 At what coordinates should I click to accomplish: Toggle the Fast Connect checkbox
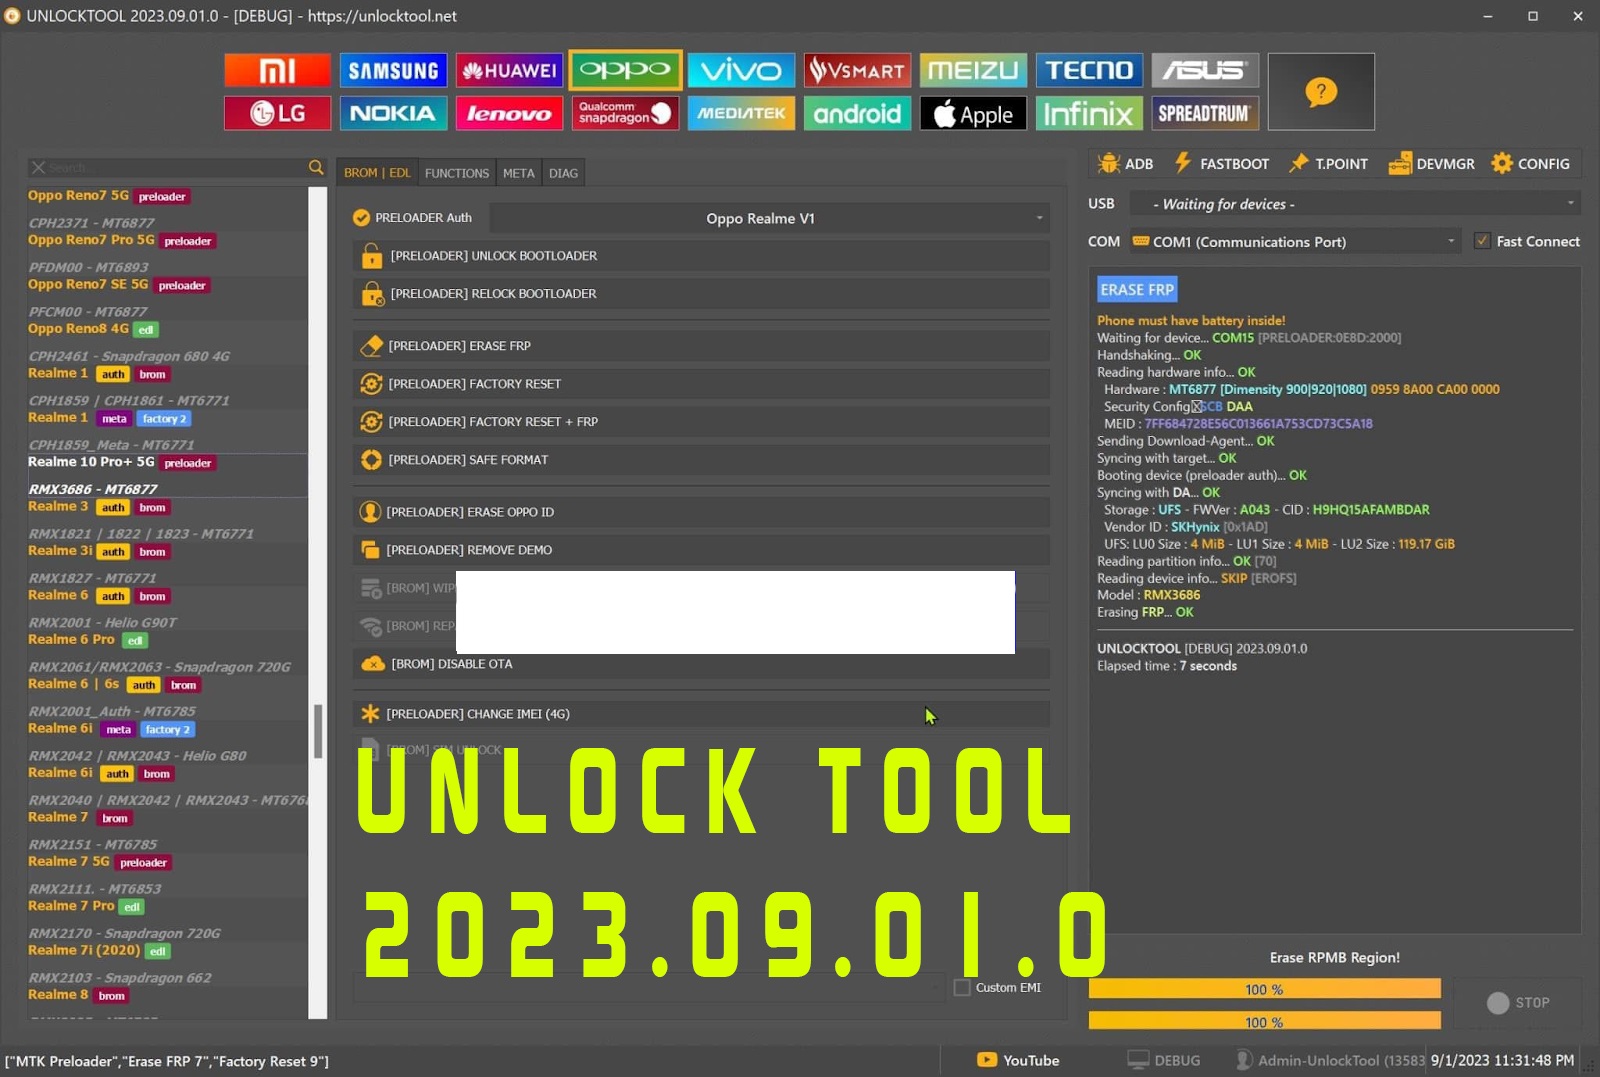coord(1482,241)
